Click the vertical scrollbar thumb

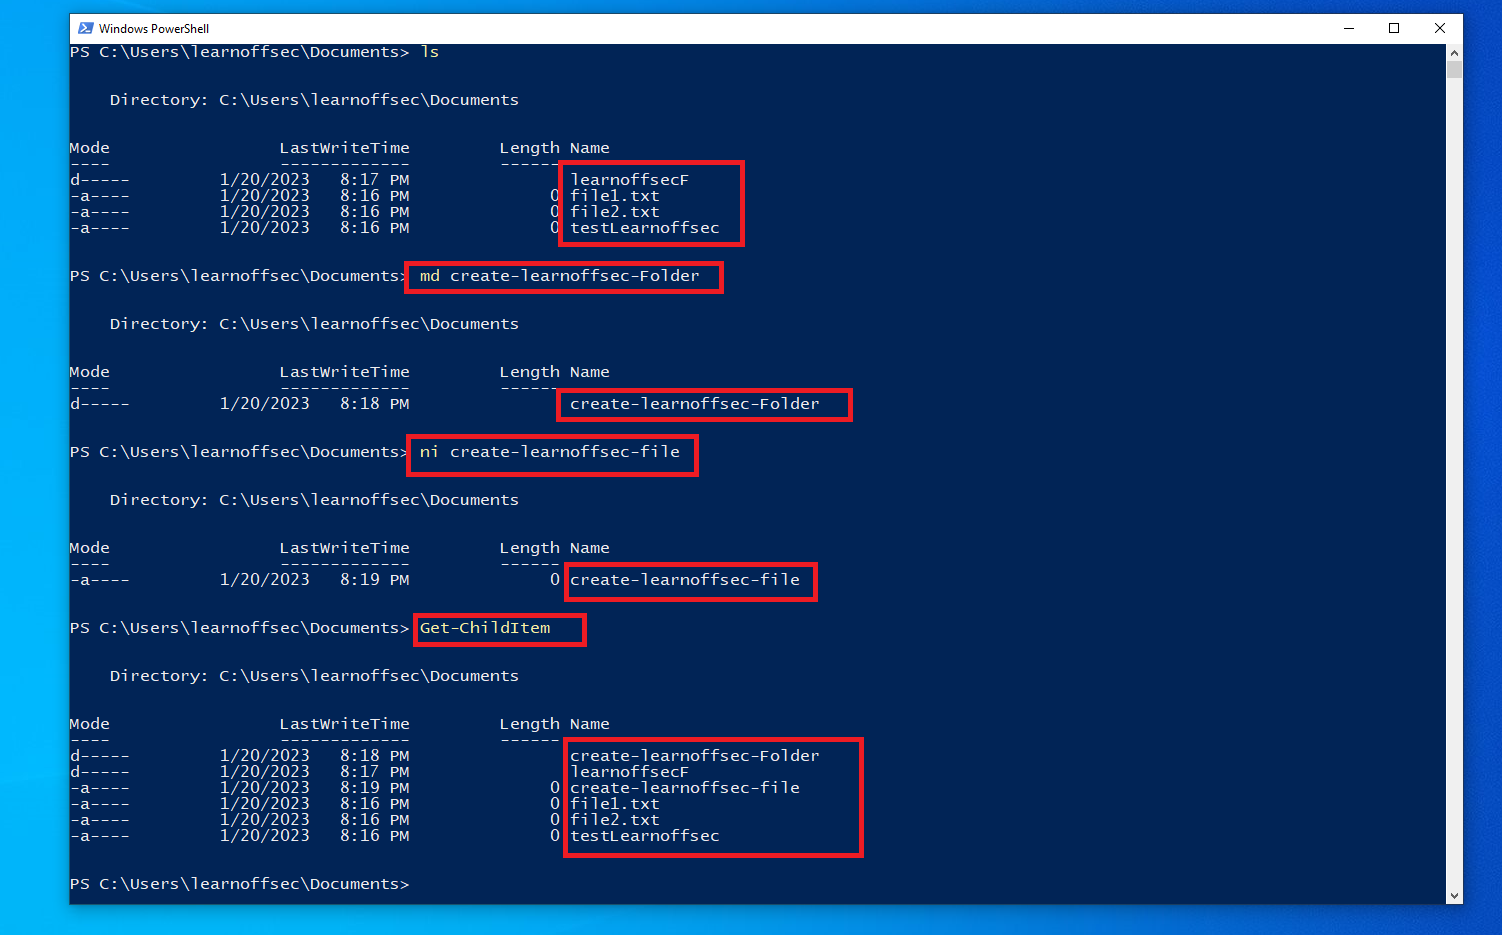click(1454, 69)
